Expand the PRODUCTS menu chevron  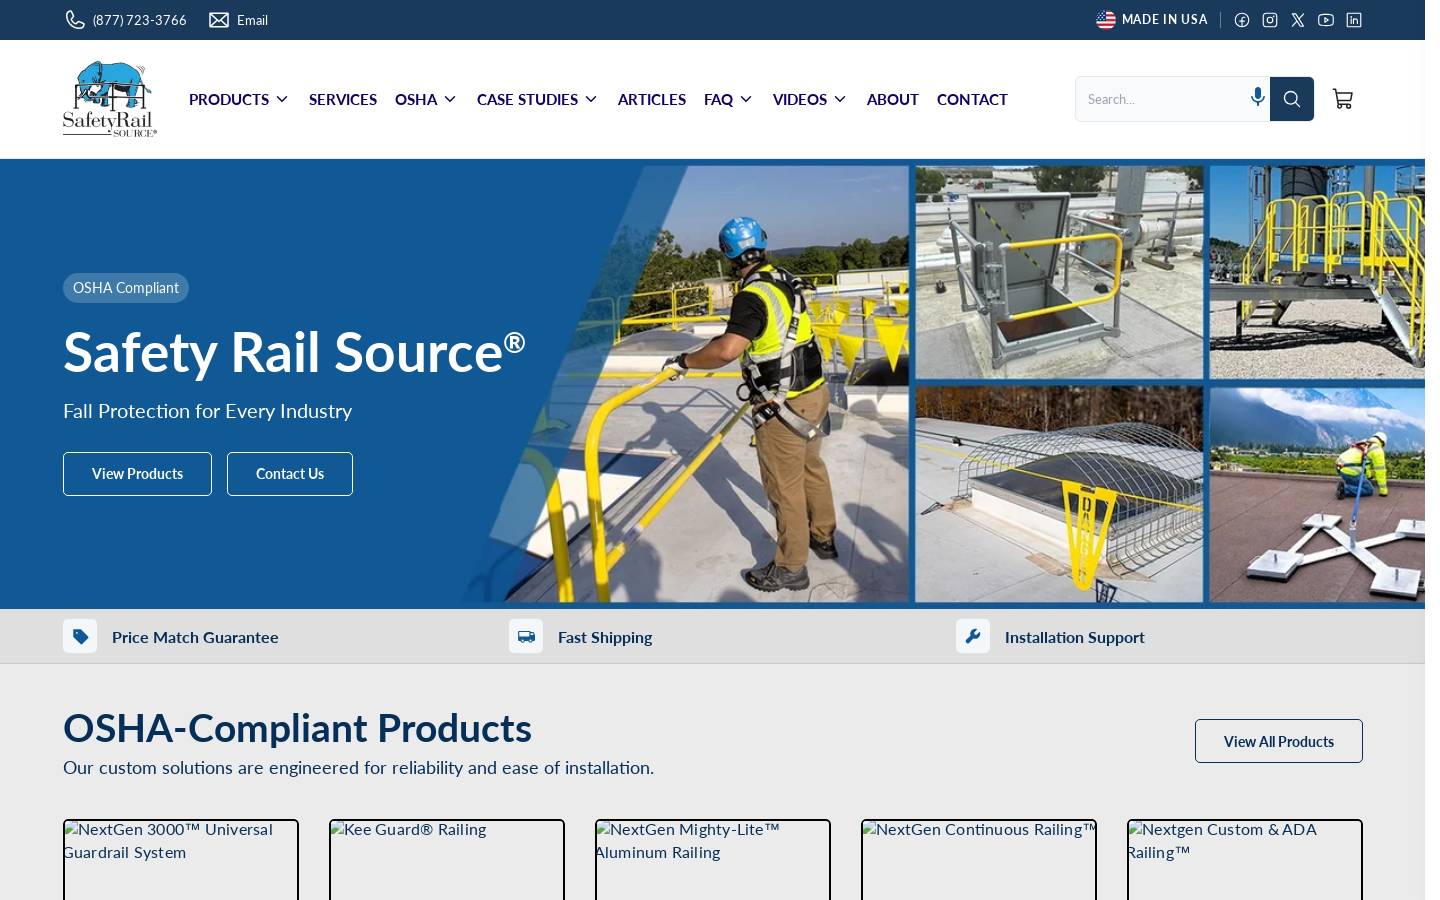click(x=282, y=99)
